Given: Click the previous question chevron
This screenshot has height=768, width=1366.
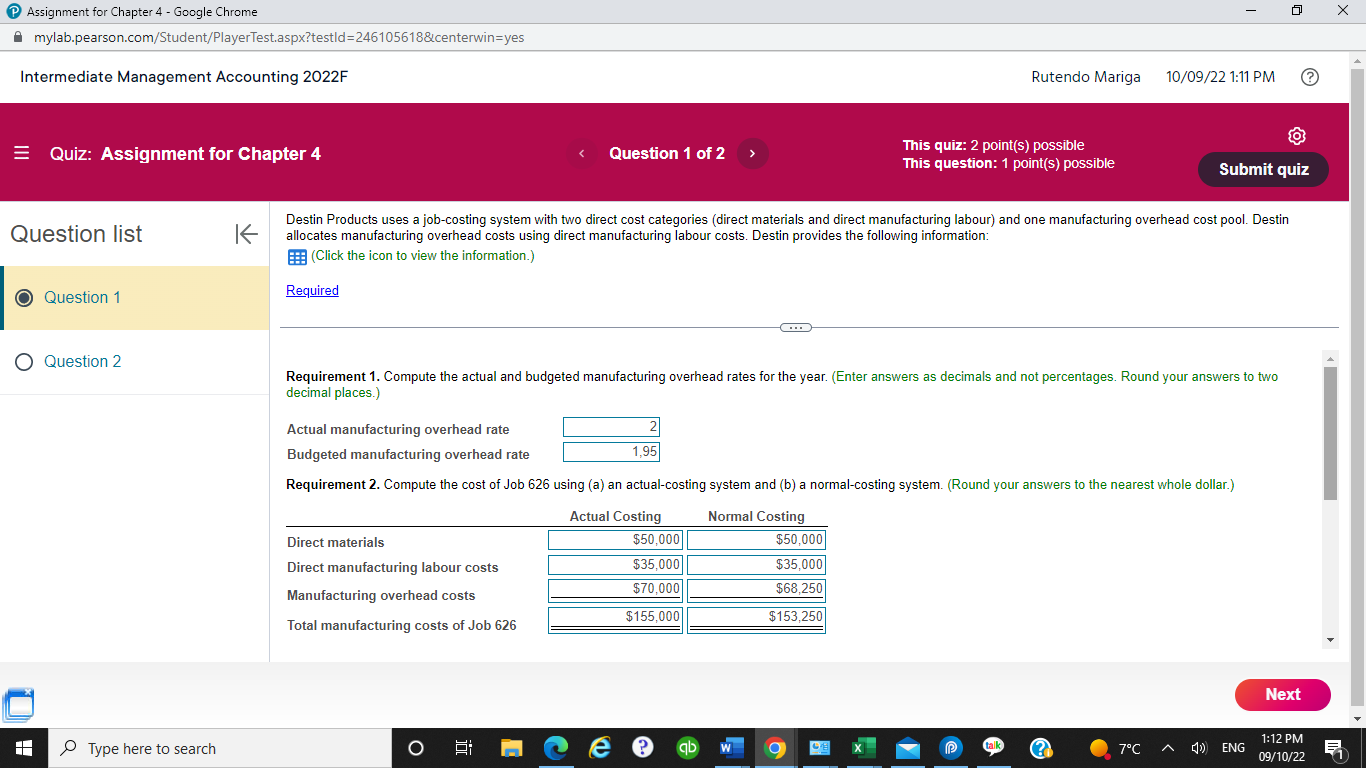Looking at the screenshot, I should (581, 153).
